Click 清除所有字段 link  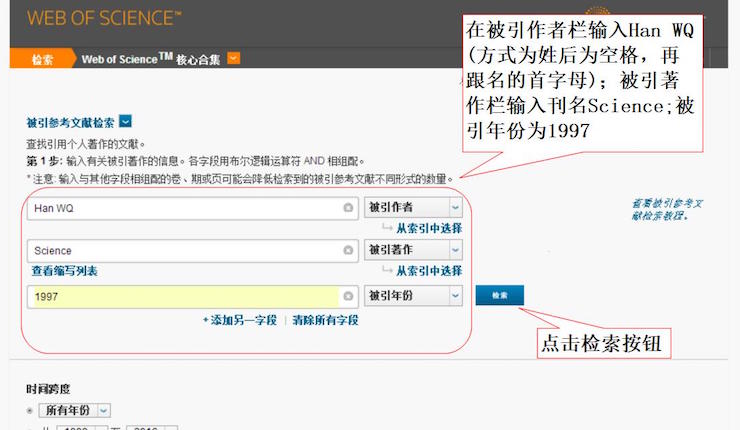coord(325,320)
